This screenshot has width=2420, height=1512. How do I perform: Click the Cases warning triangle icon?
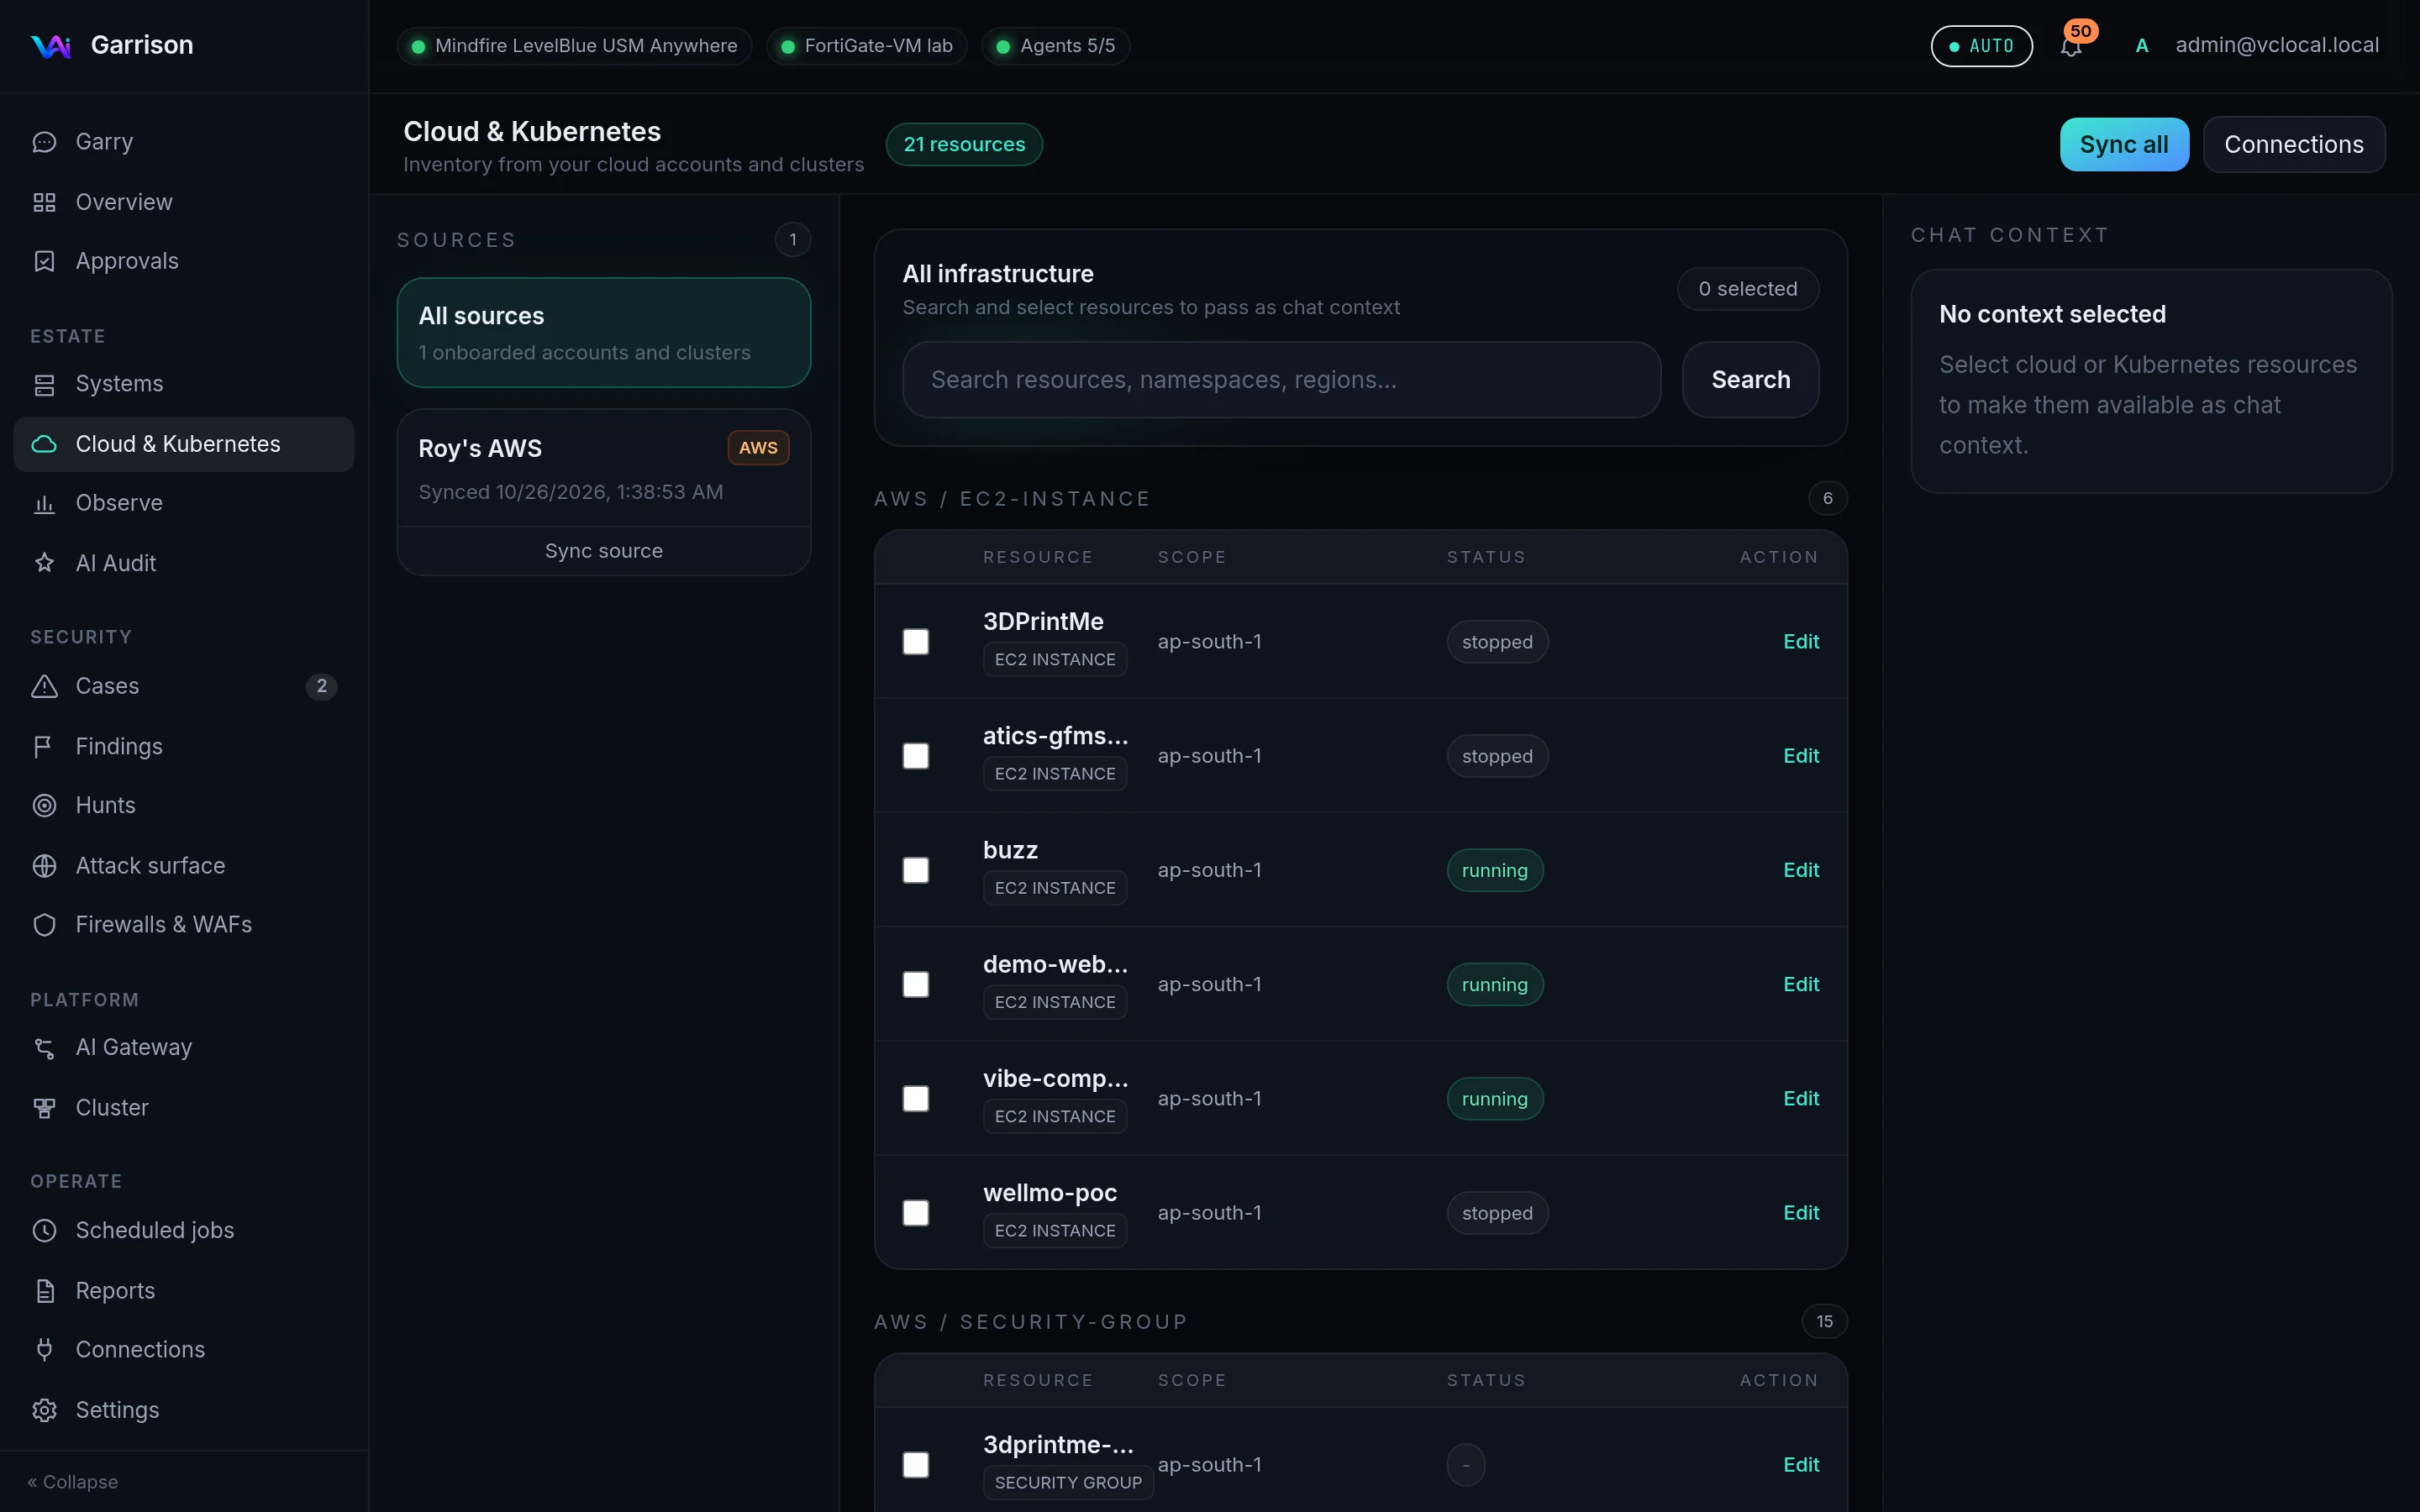44,686
